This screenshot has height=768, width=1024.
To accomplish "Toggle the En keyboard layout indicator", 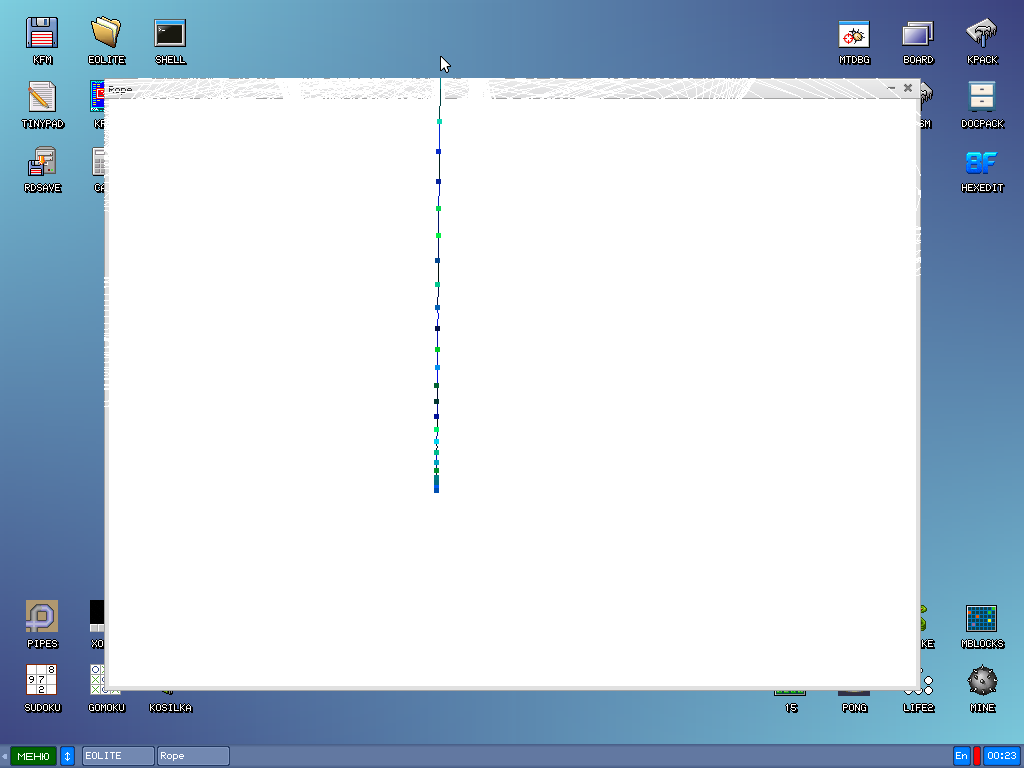I will click(x=961, y=756).
